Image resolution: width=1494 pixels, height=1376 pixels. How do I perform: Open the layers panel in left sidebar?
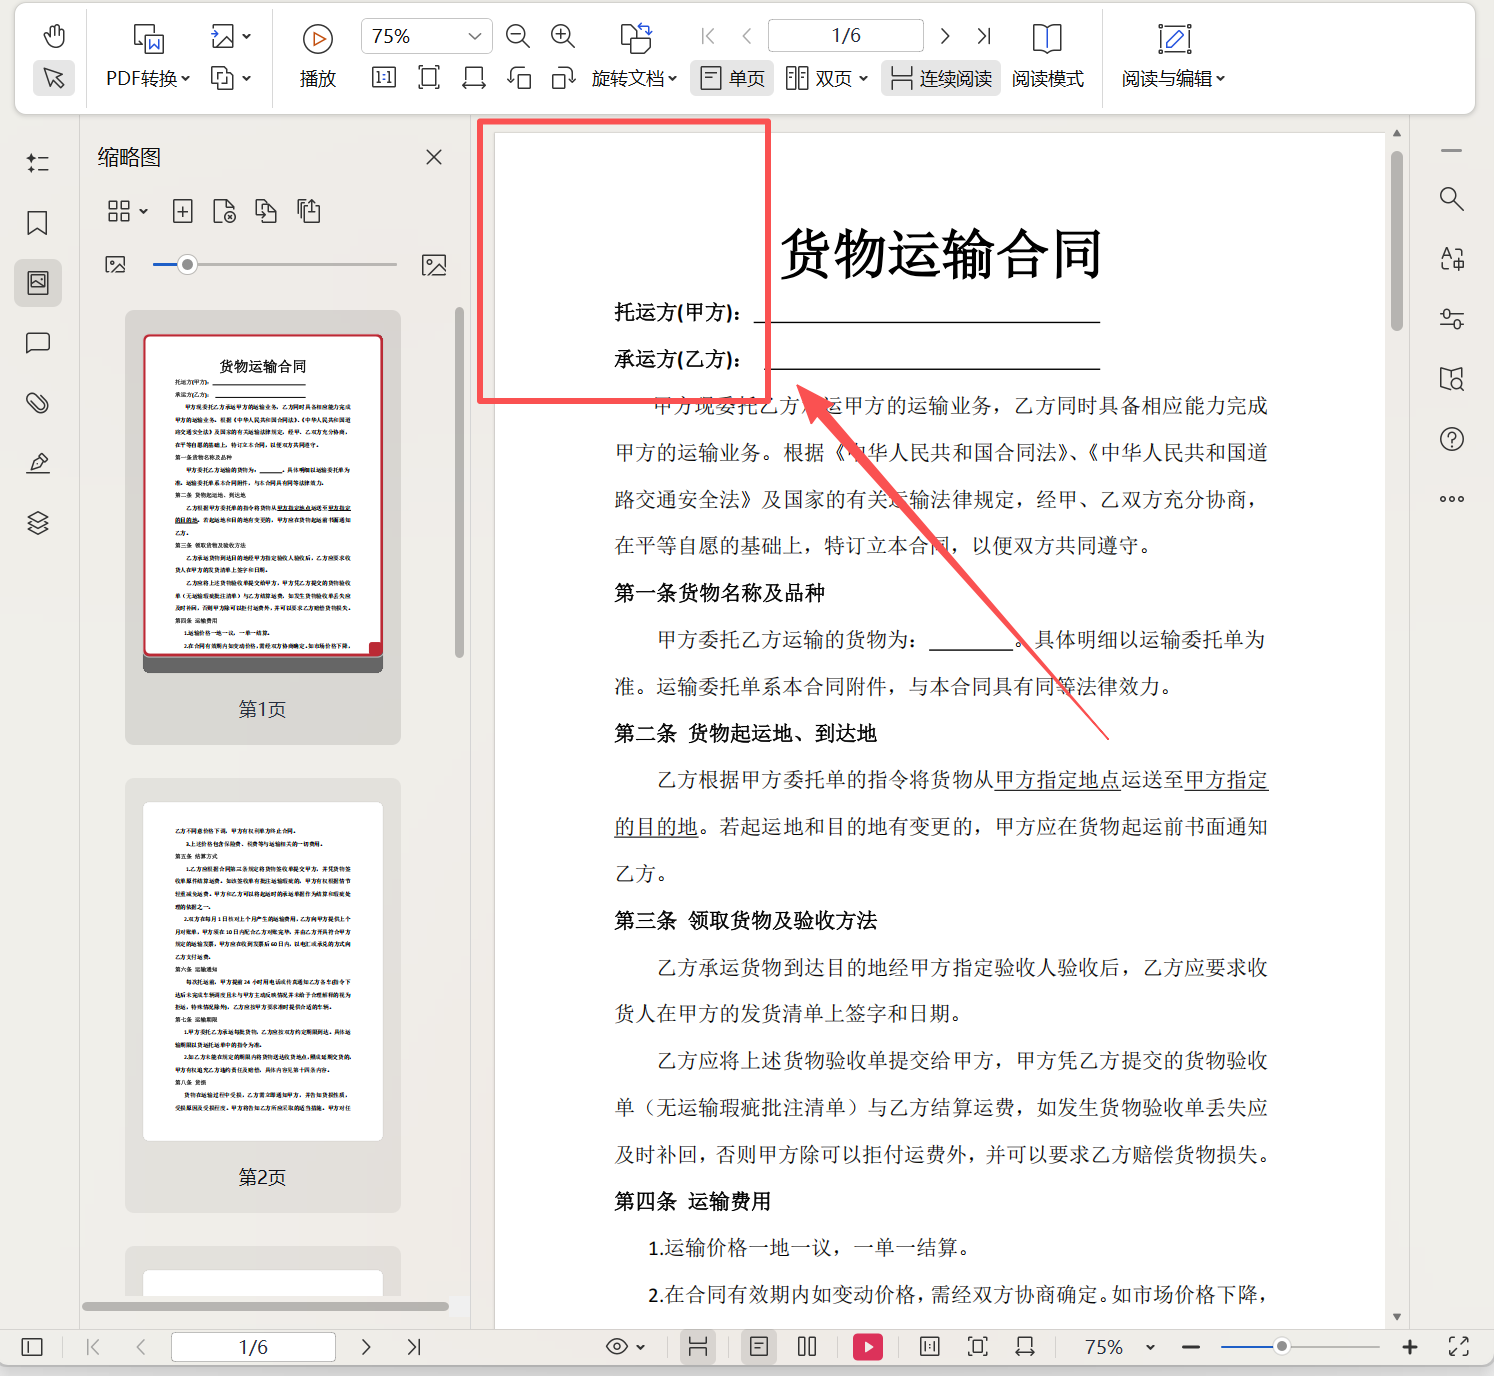[38, 523]
